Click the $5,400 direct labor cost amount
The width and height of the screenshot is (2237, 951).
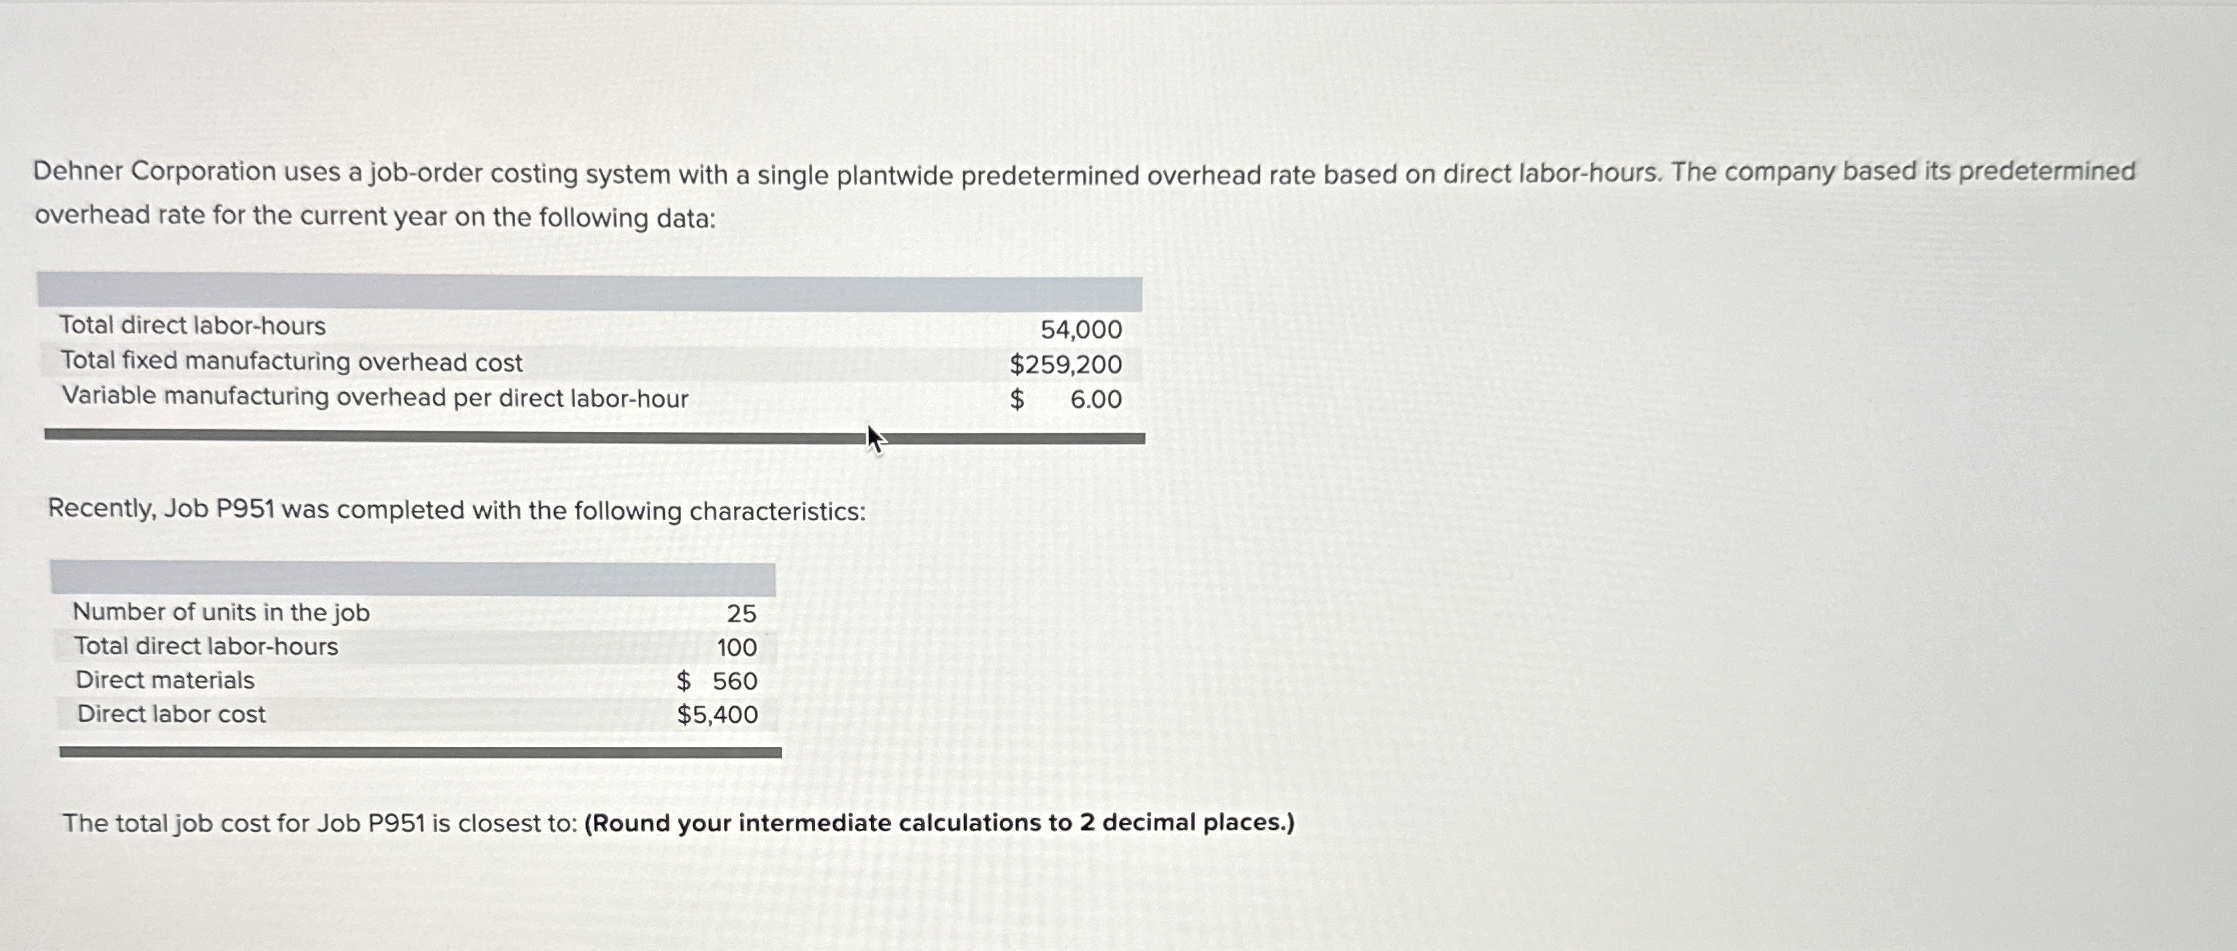pyautogui.click(x=717, y=714)
